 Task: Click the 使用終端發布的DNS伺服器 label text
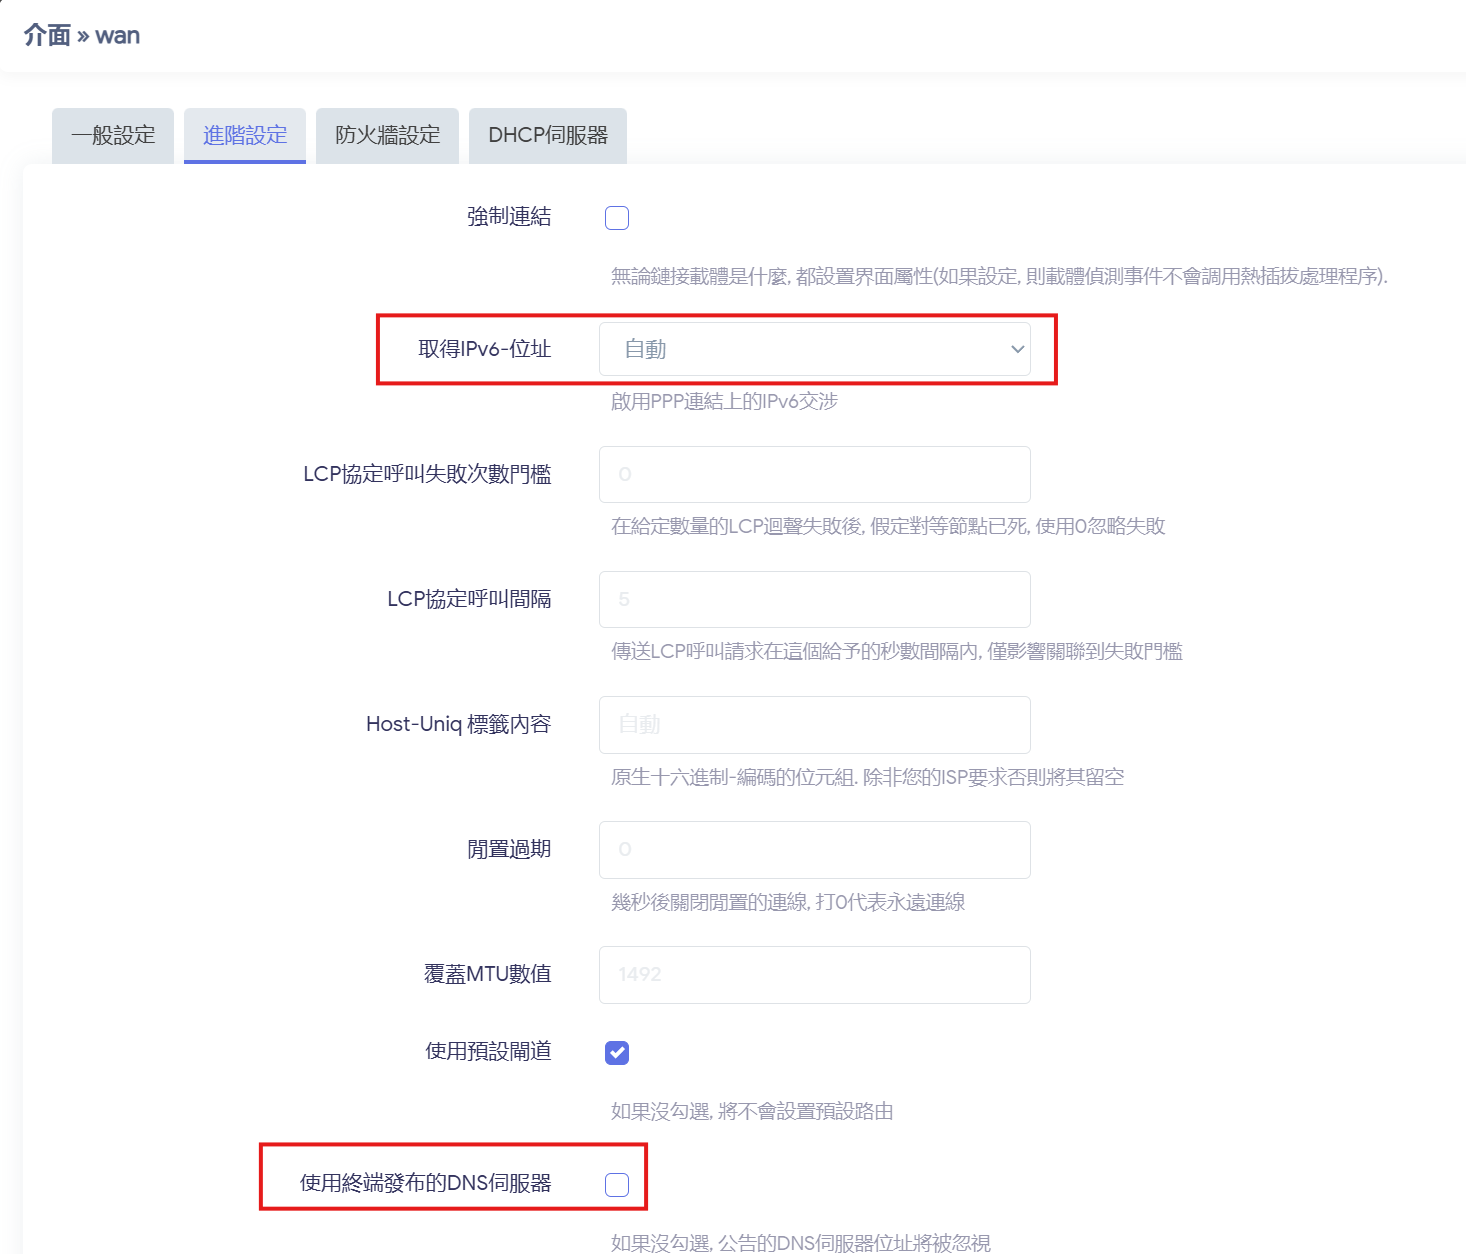click(425, 1183)
